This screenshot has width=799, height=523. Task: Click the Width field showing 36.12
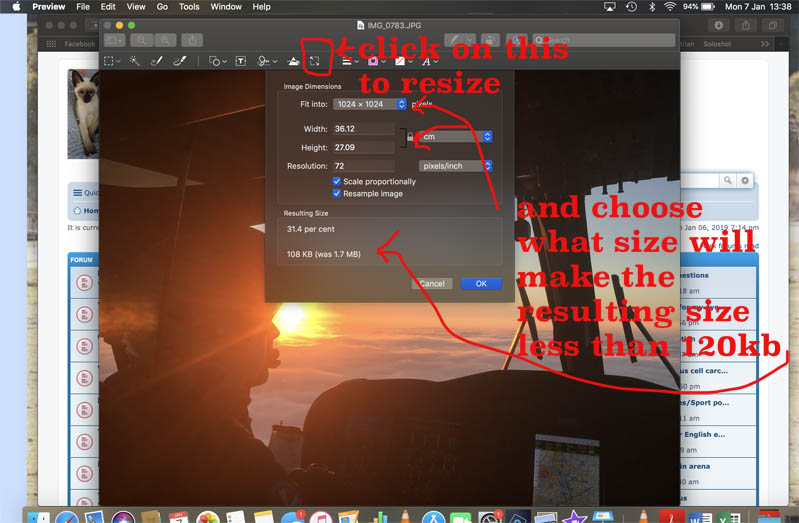pyautogui.click(x=363, y=129)
